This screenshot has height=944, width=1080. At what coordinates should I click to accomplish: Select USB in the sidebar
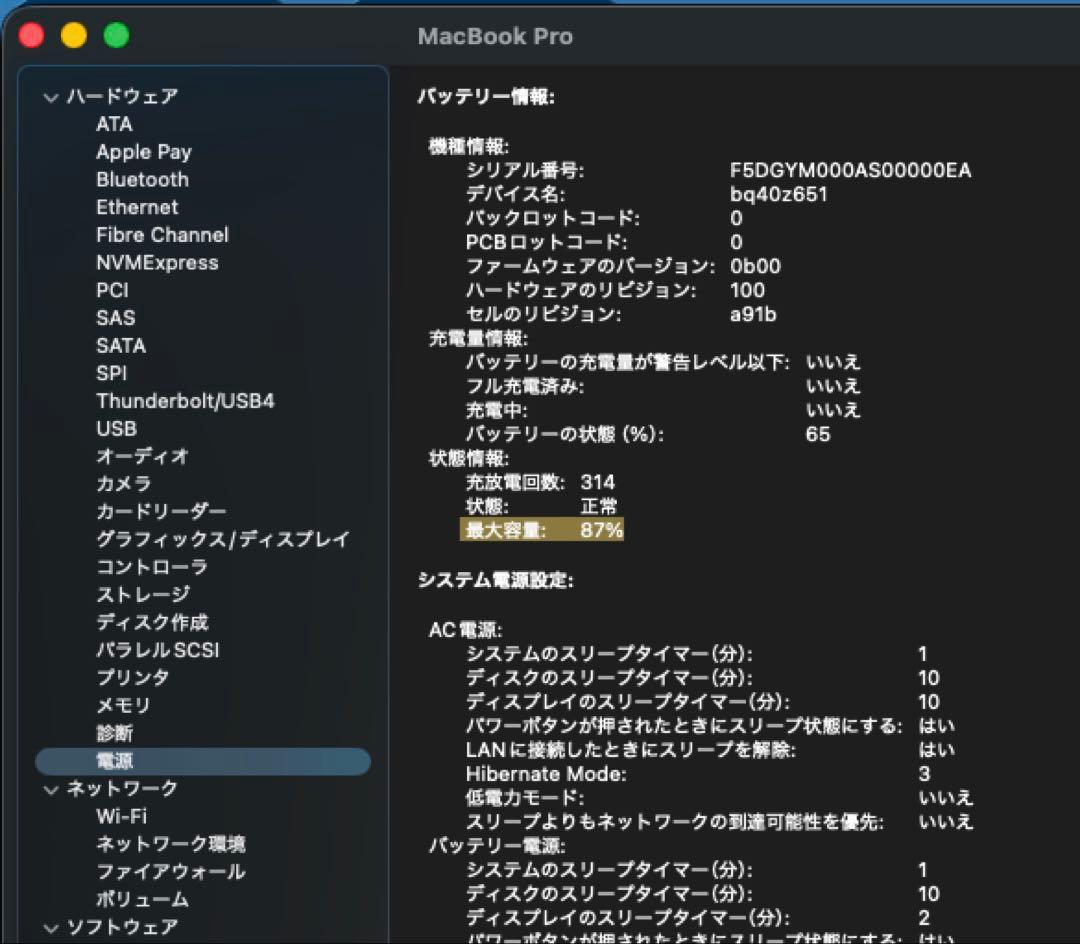click(x=116, y=428)
